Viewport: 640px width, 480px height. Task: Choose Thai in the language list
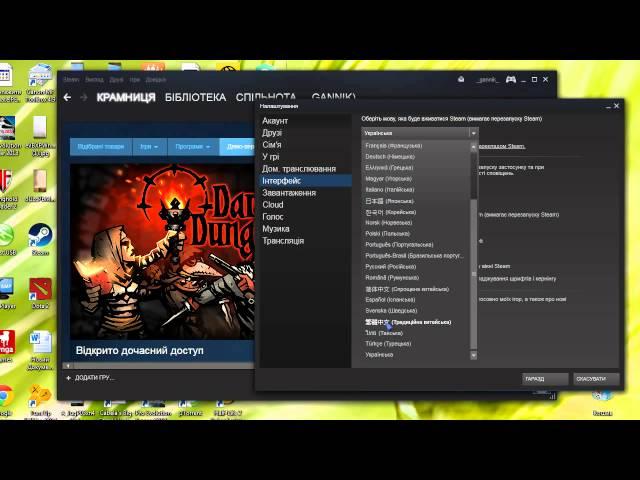pos(416,333)
